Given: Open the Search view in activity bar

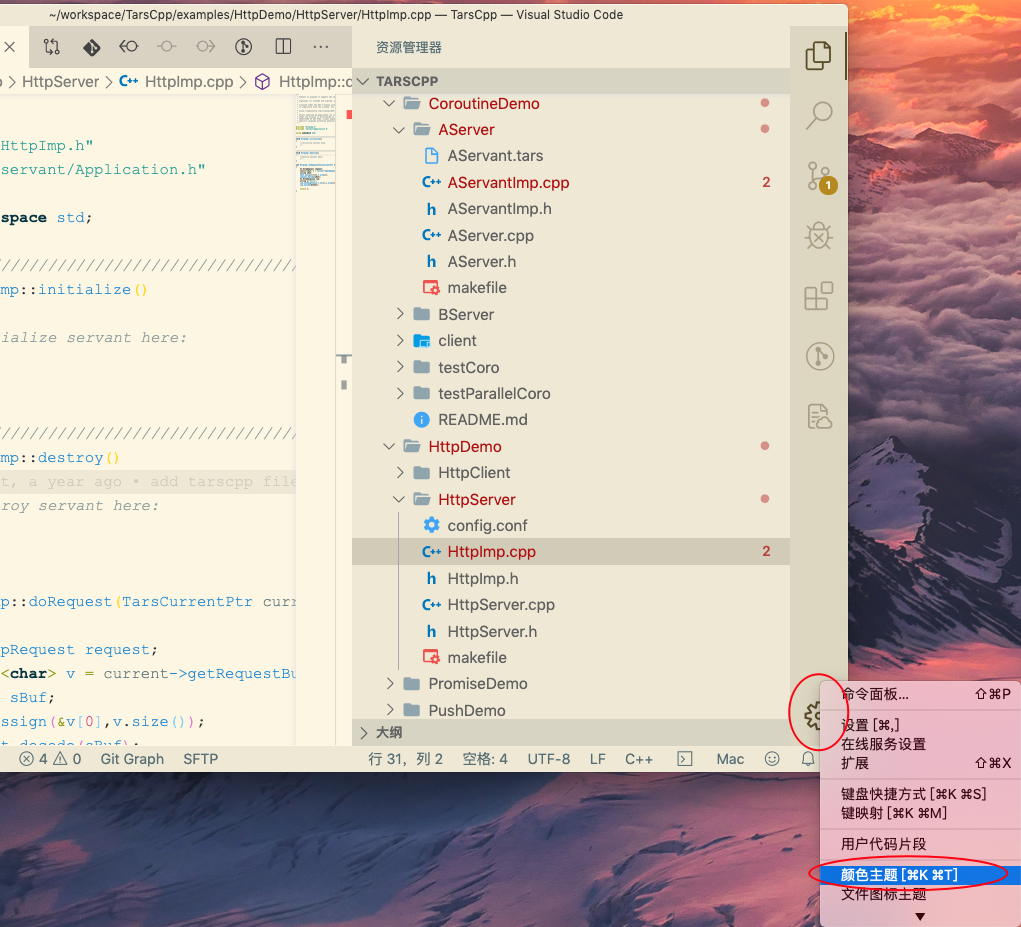Looking at the screenshot, I should [818, 116].
